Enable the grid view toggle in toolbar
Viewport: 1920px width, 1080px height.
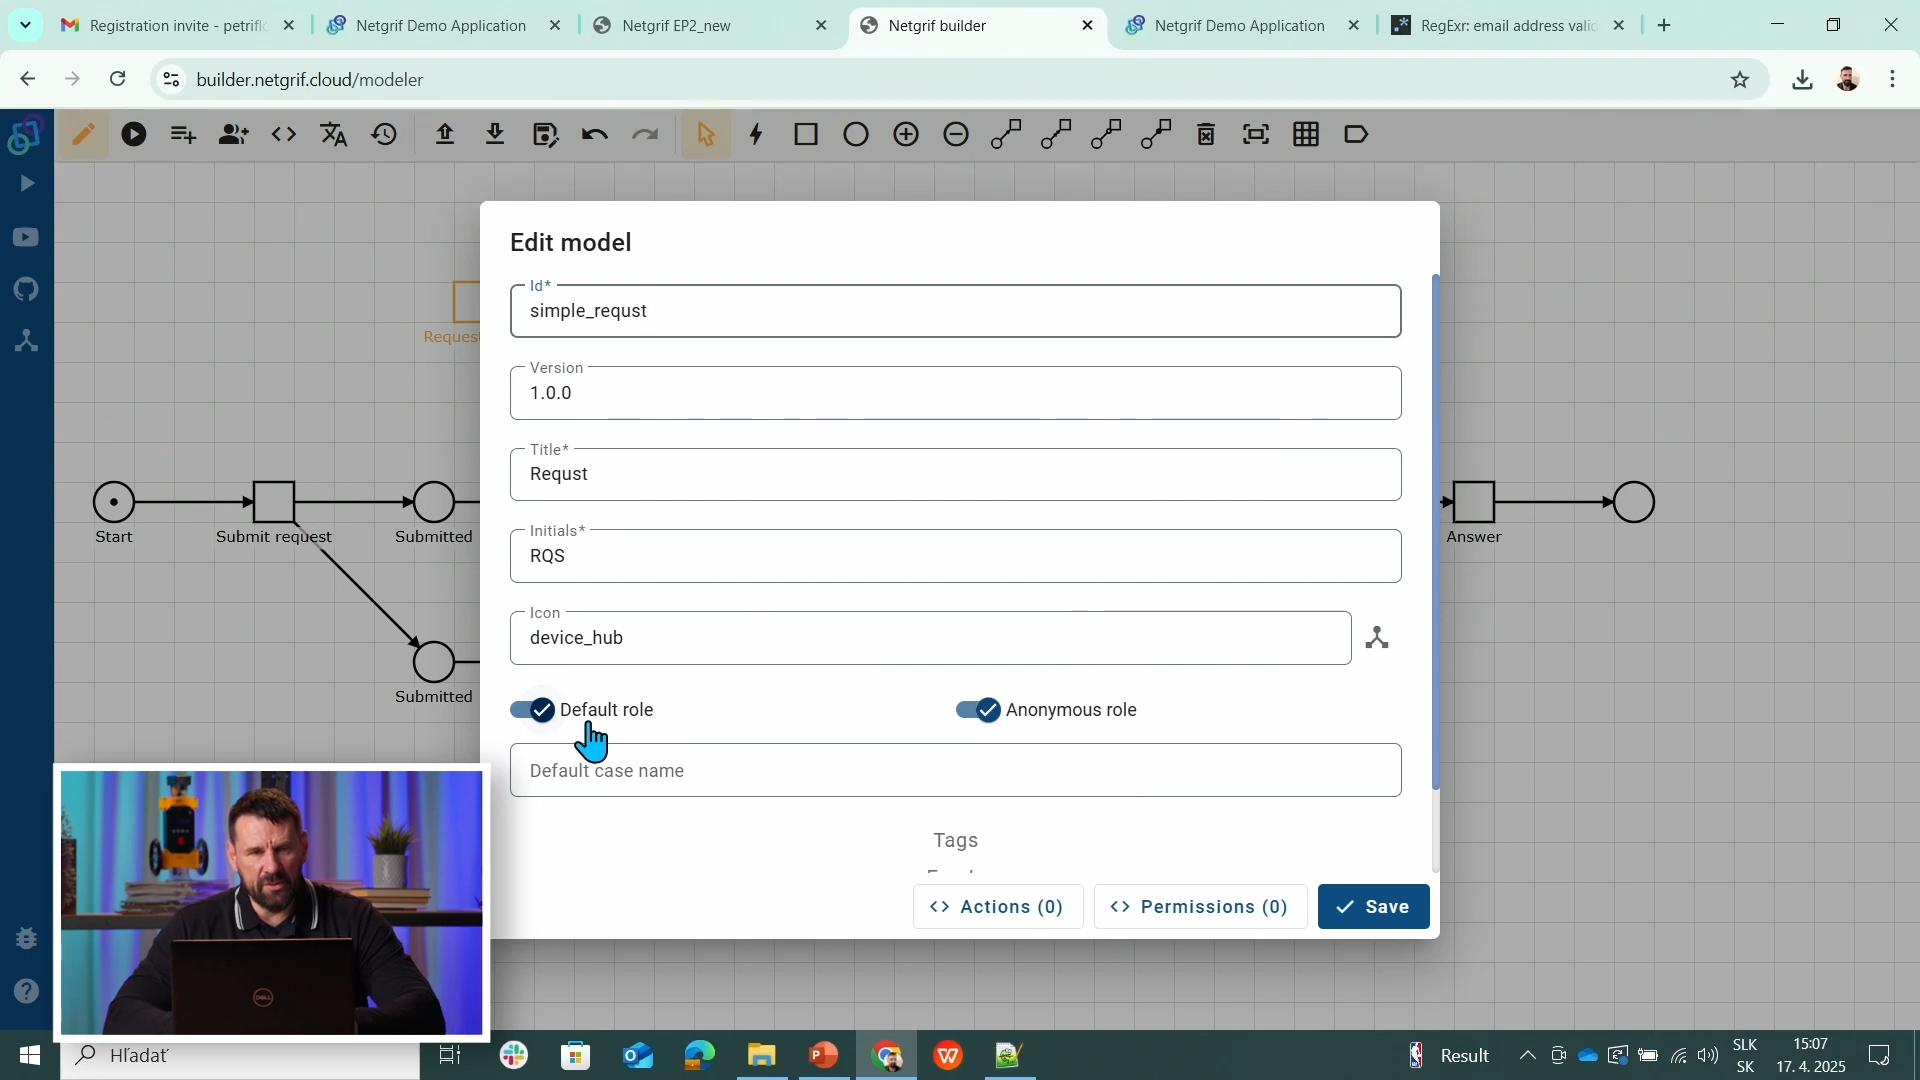[1306, 133]
